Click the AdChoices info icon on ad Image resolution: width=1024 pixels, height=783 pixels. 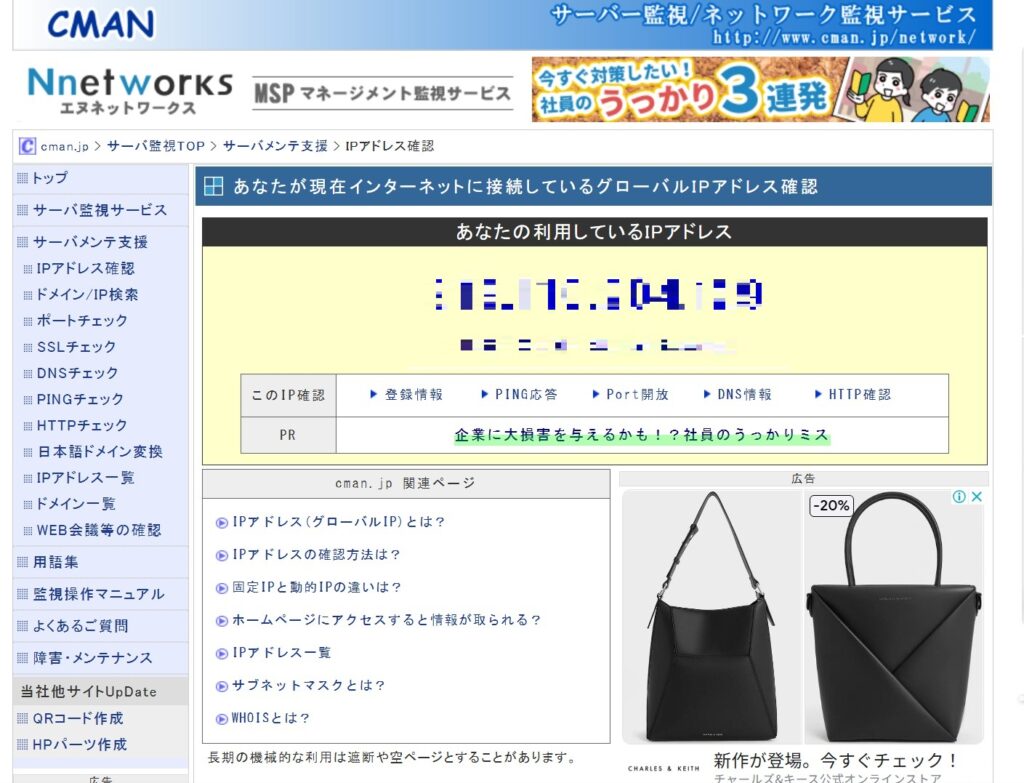pyautogui.click(x=959, y=497)
